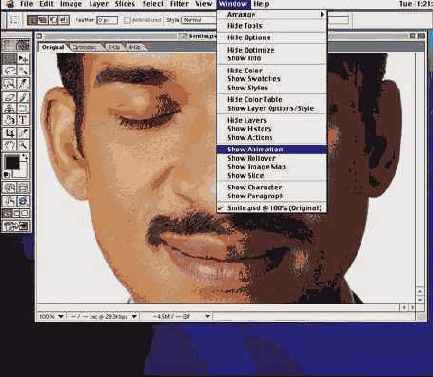The height and width of the screenshot is (377, 433).
Task: Switch to the Optimized tab
Action: (x=85, y=47)
